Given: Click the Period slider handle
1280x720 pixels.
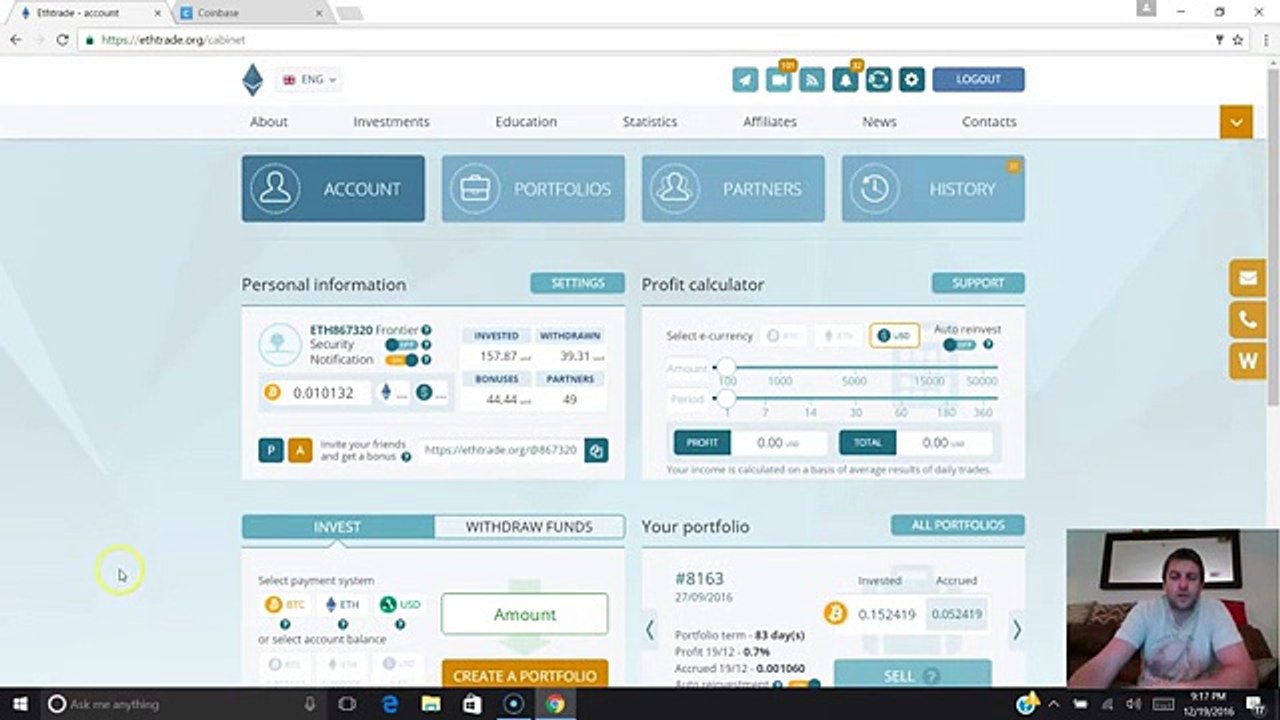Looking at the screenshot, I should click(x=727, y=399).
